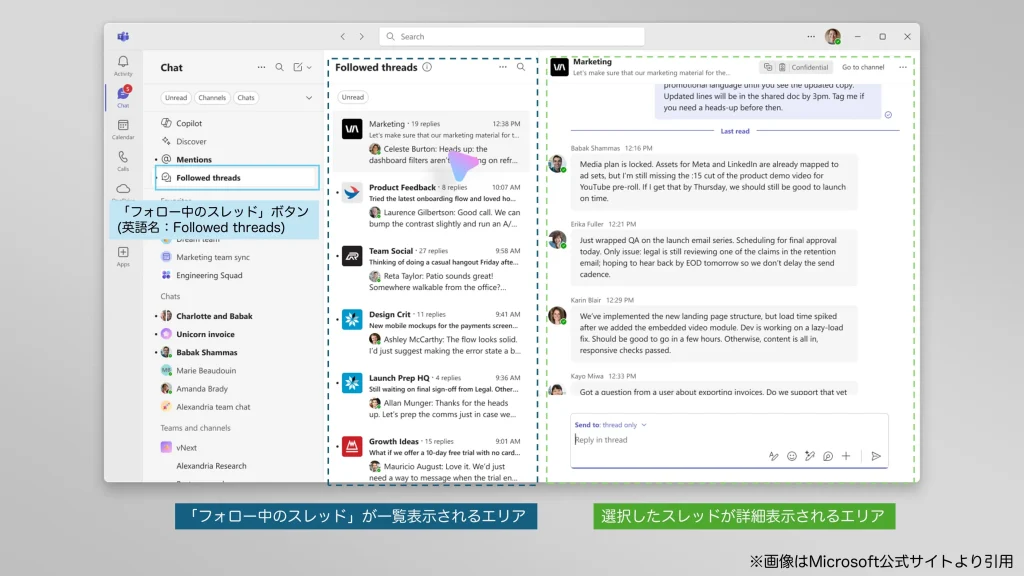
Task: Open the Marketing followed thread
Action: (x=431, y=142)
